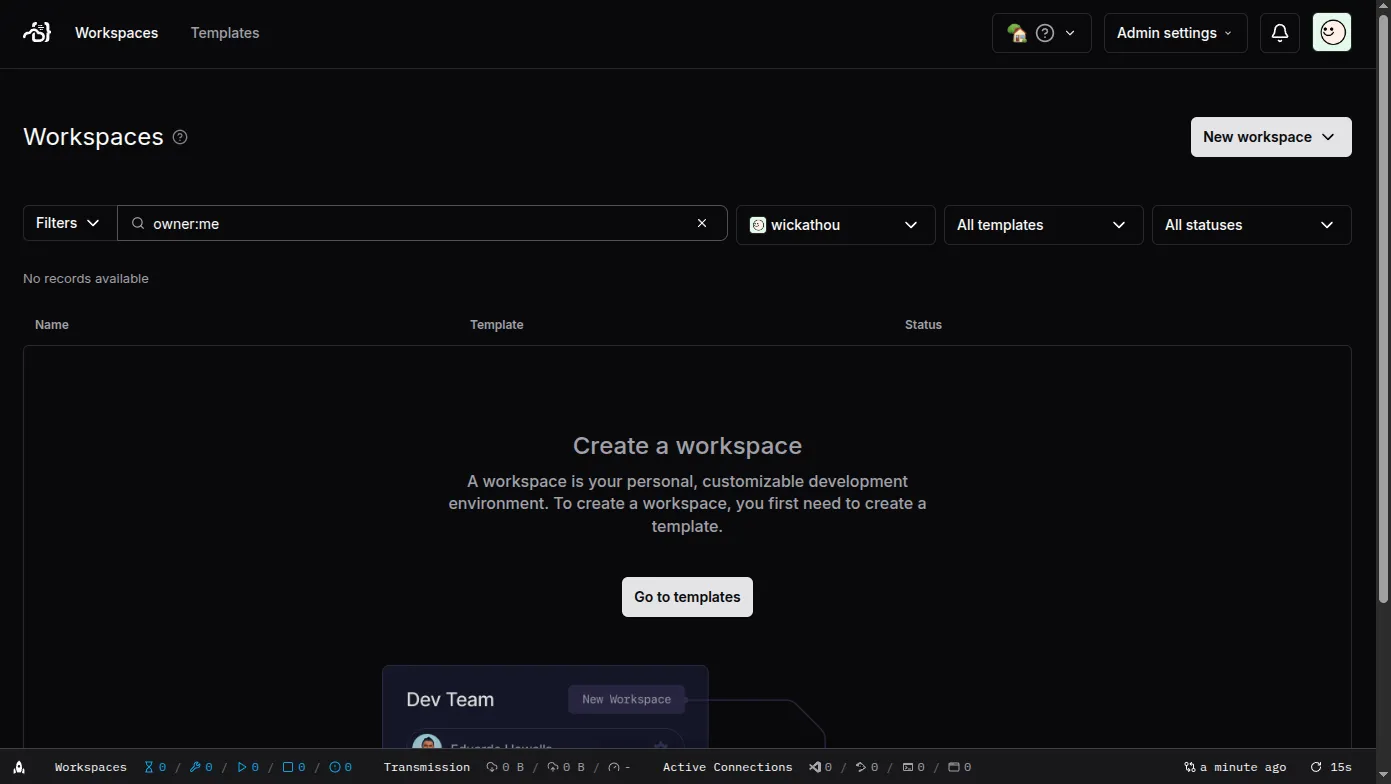Viewport: 1391px width, 784px height.
Task: Click the user avatar smiley icon
Action: [x=1331, y=32]
